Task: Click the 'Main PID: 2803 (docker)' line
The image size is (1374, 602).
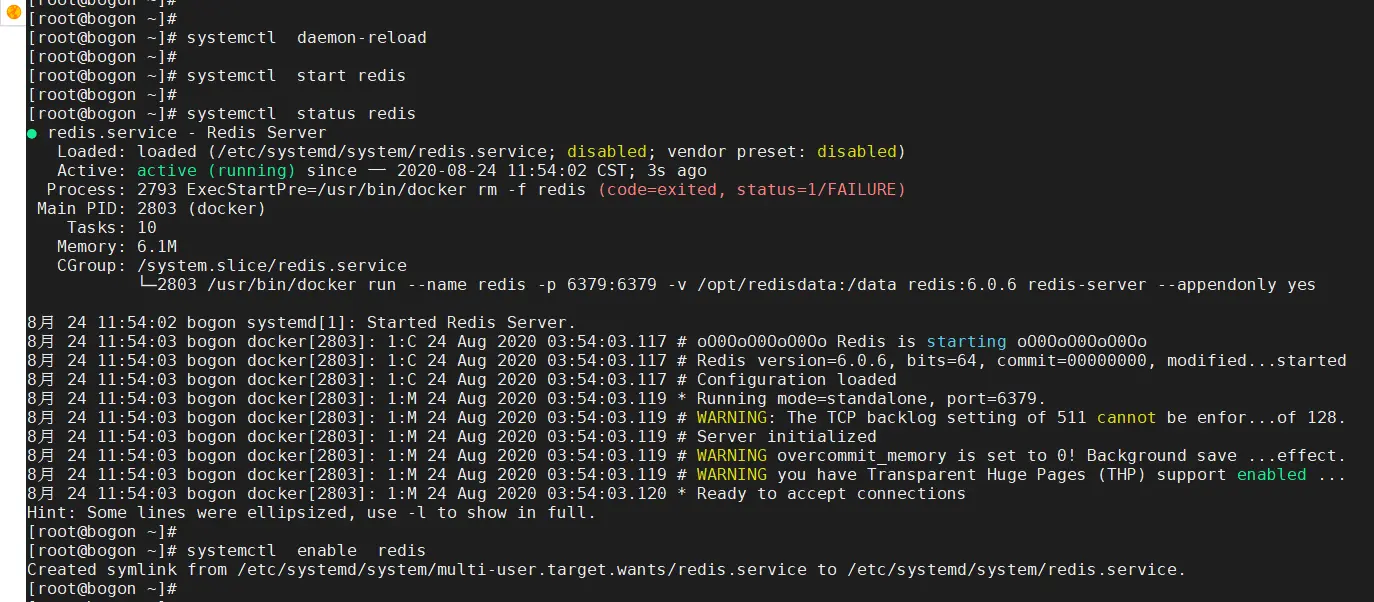Action: [x=152, y=209]
